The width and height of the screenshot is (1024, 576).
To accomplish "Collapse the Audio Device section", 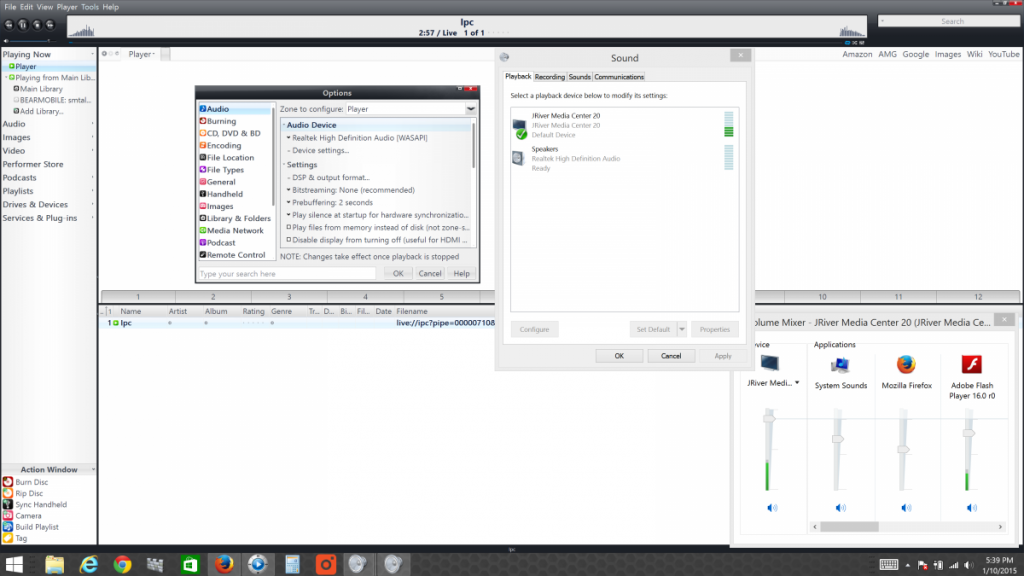I will point(284,125).
